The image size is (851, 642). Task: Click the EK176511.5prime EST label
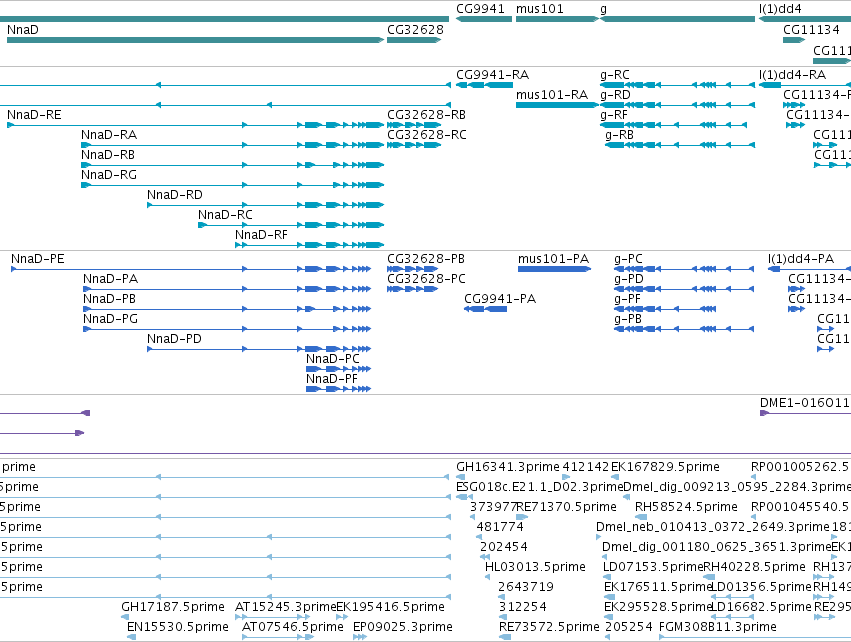pos(658,587)
